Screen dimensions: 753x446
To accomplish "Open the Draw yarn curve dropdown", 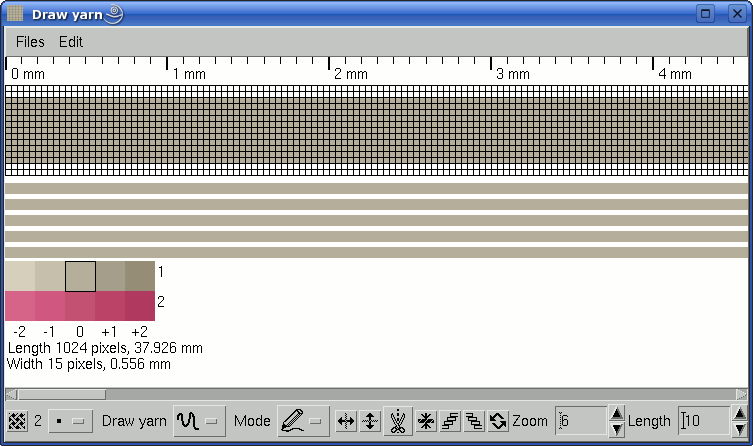I will [199, 421].
